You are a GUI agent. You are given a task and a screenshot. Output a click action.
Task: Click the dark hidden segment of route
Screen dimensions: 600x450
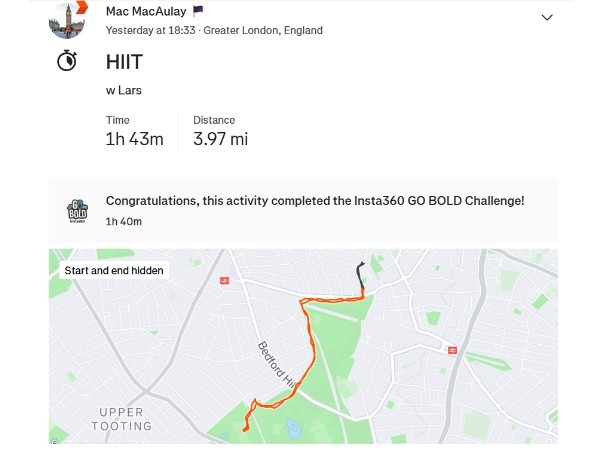click(x=360, y=276)
